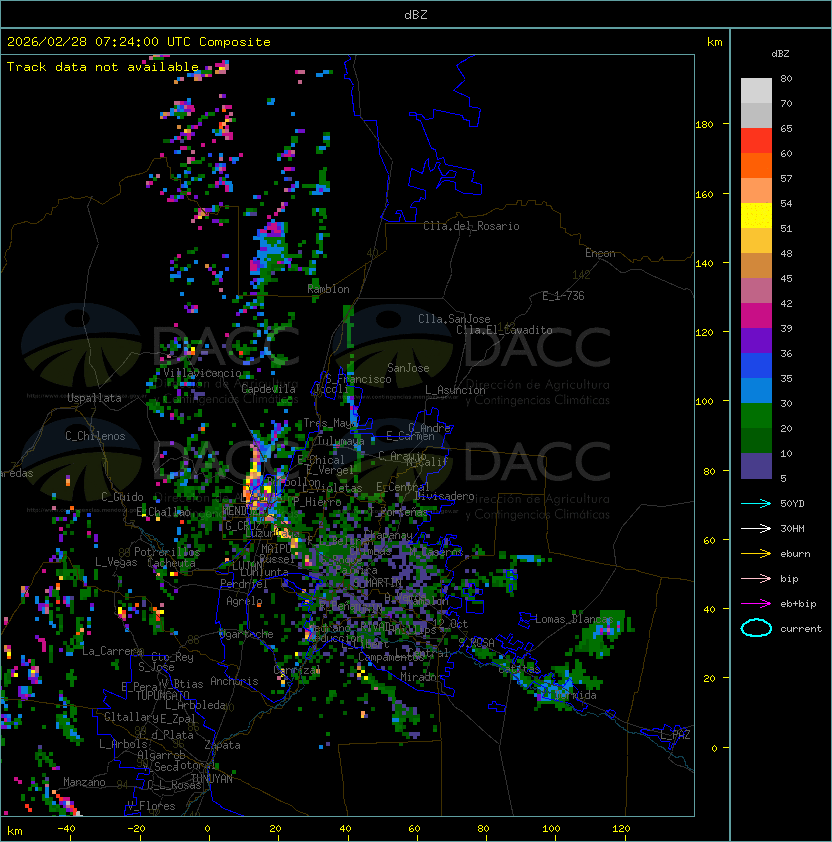The height and width of the screenshot is (842, 832).
Task: Click the 'eburn' legend label
Action: pyautogui.click(x=795, y=554)
